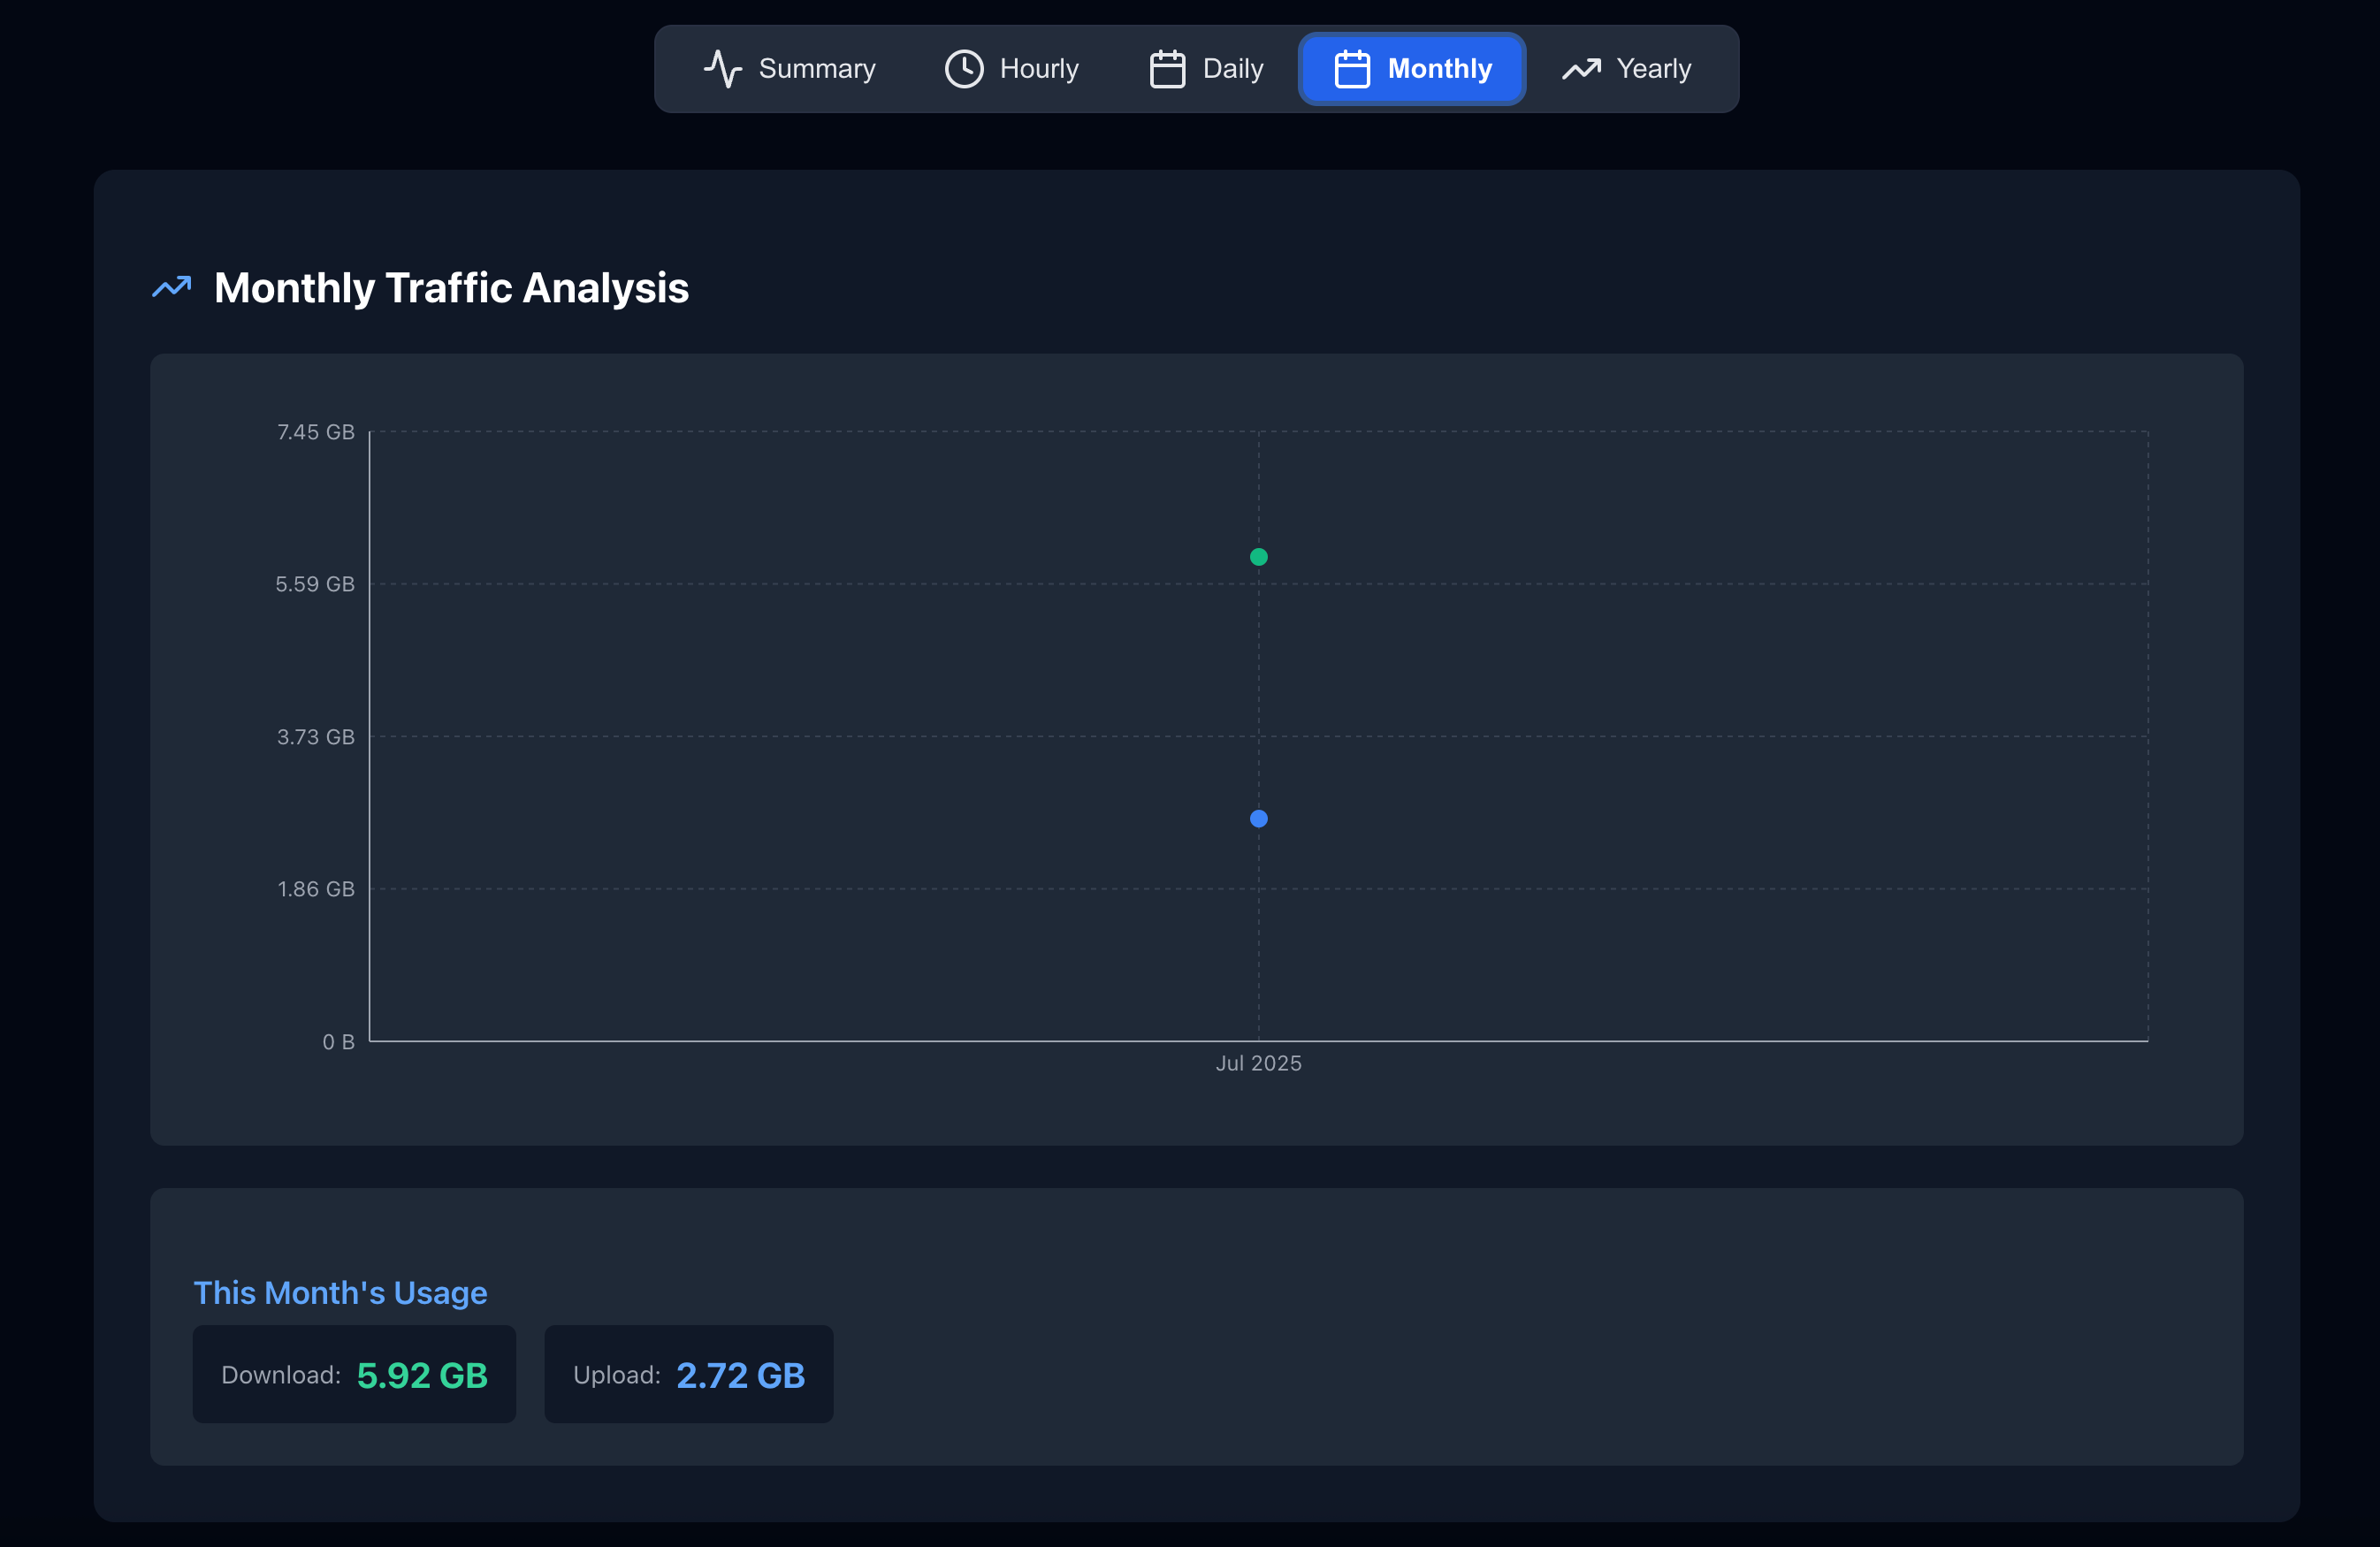Click the blue upload data point
Screen dimensions: 2380x1547
(x=1258, y=819)
